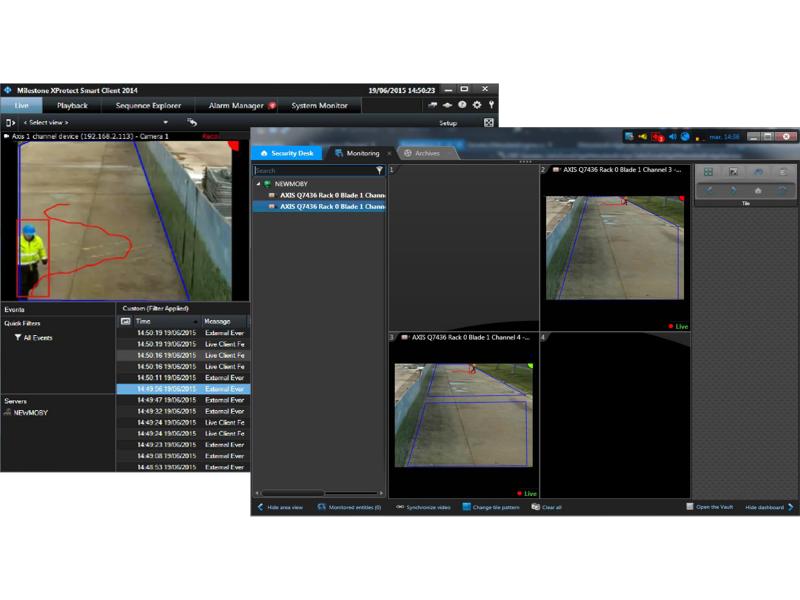Open the settings gear icon in Smart Client
Viewport: 800px width, 600px height.
coord(477,105)
